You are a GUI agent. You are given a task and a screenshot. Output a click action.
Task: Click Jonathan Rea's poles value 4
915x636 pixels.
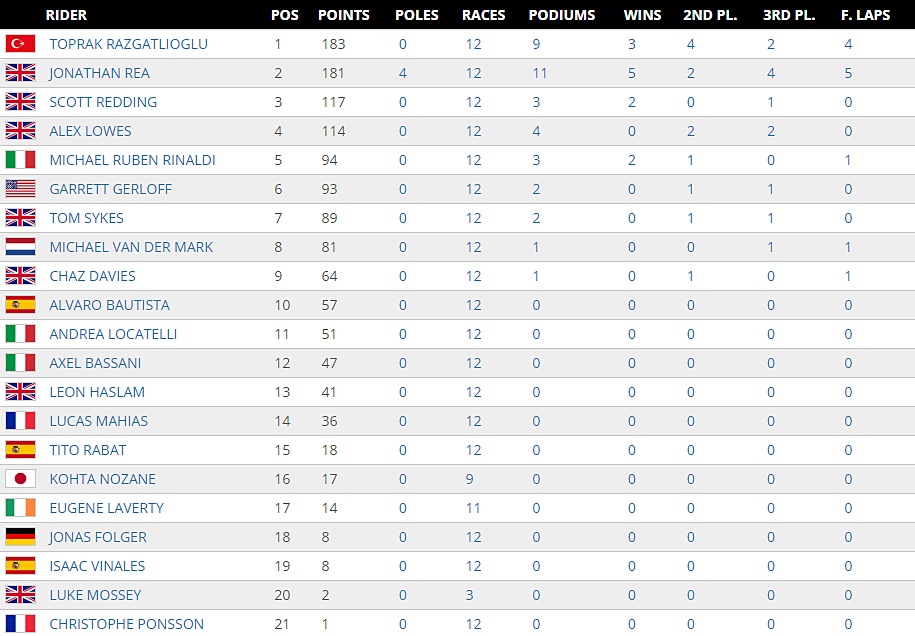[x=403, y=73]
